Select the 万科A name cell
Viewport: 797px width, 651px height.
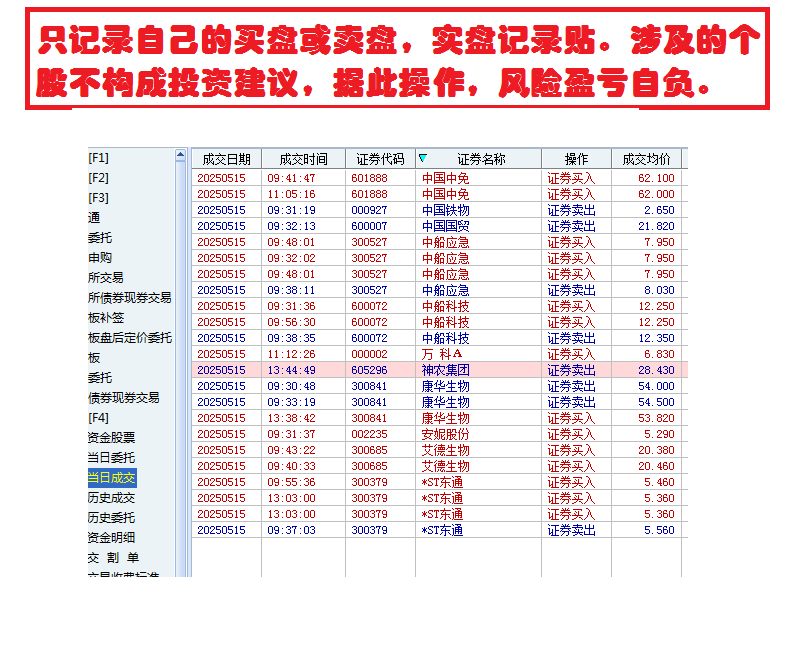point(442,354)
